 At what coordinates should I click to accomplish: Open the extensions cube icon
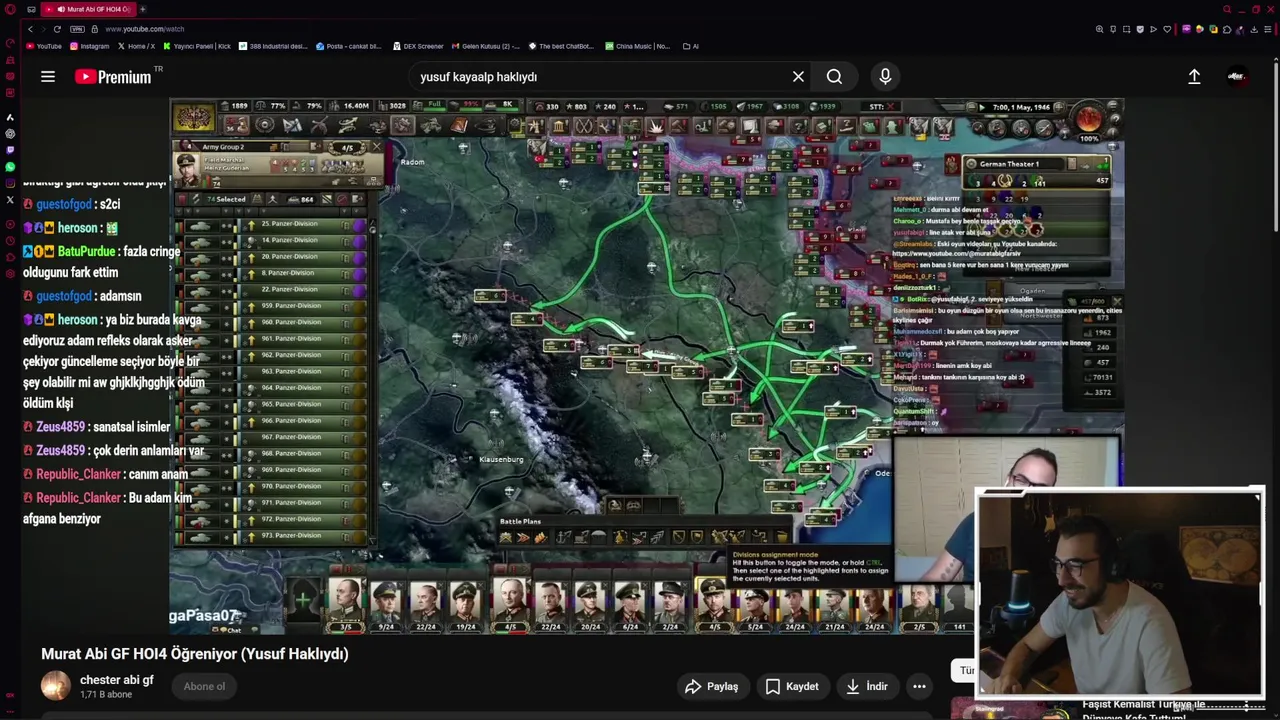tap(1227, 29)
